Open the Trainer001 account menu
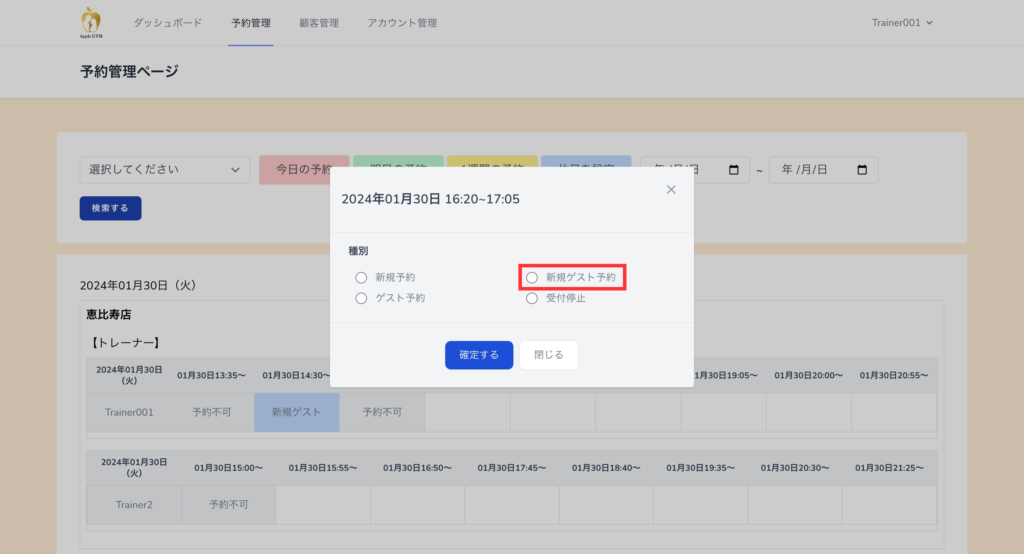Screen dimensions: 1024x554 902,23
